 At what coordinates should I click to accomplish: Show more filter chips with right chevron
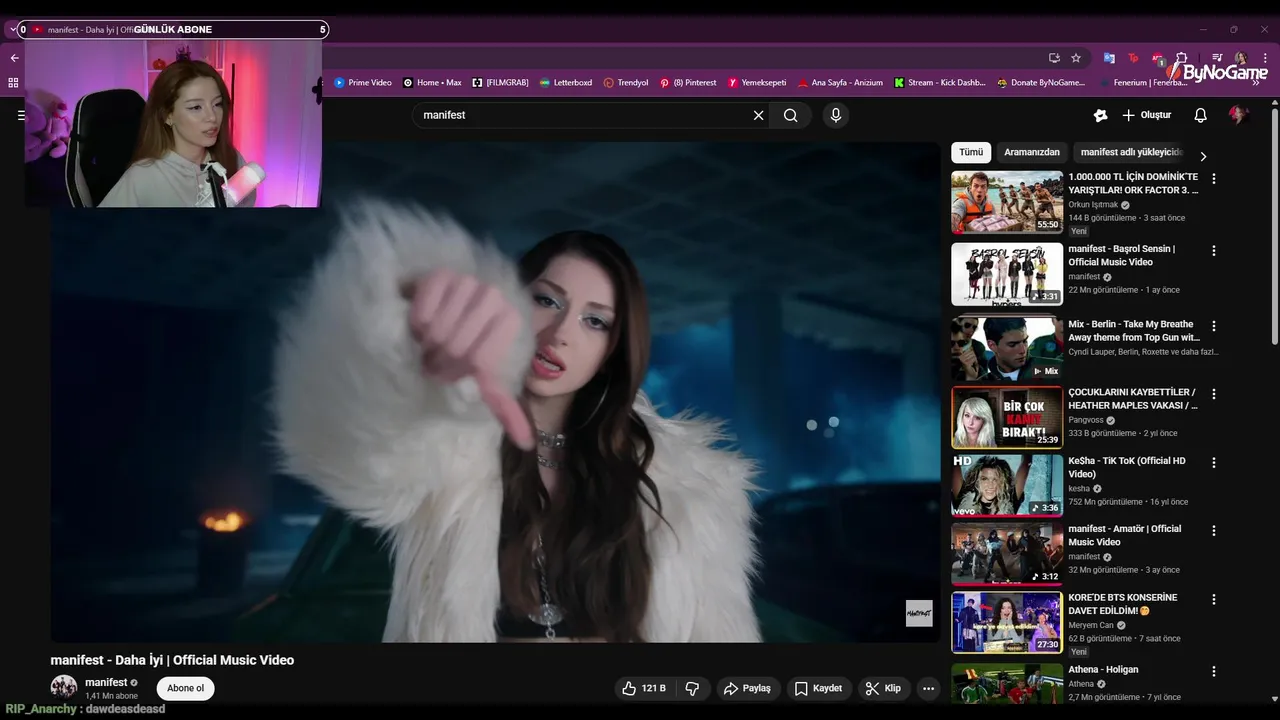1203,156
